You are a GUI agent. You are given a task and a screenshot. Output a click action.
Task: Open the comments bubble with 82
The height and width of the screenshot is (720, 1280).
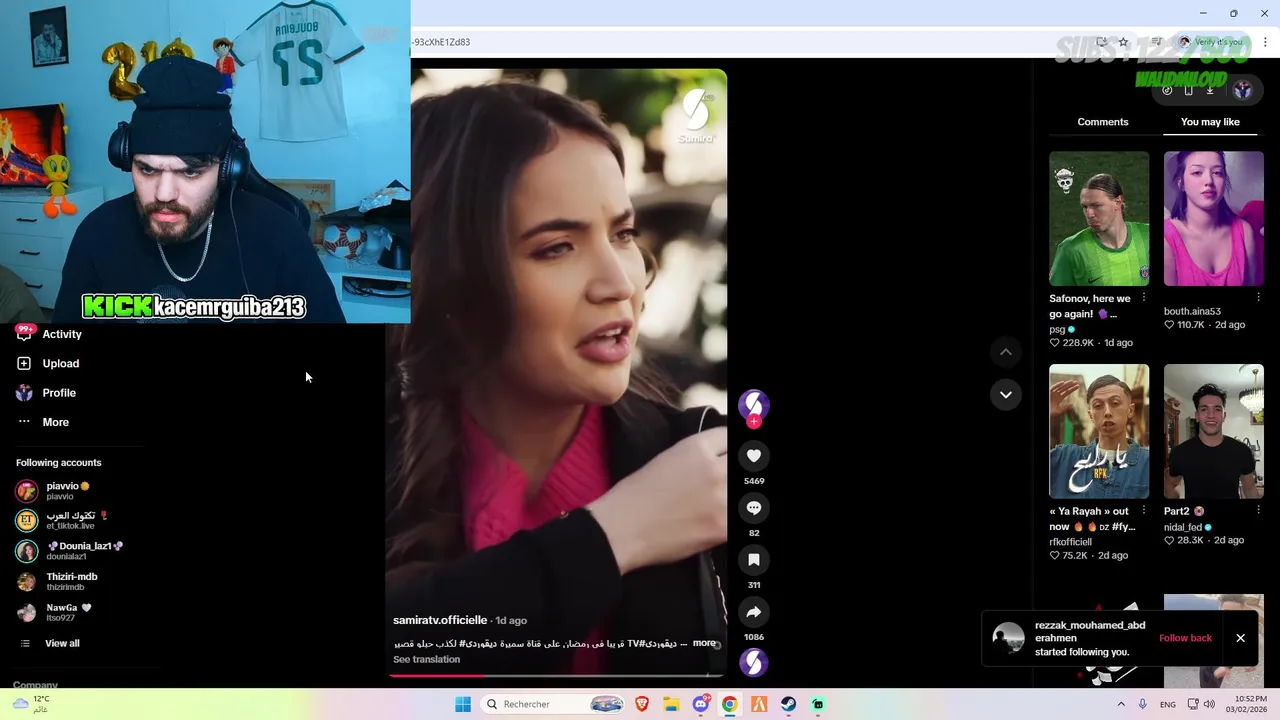754,508
